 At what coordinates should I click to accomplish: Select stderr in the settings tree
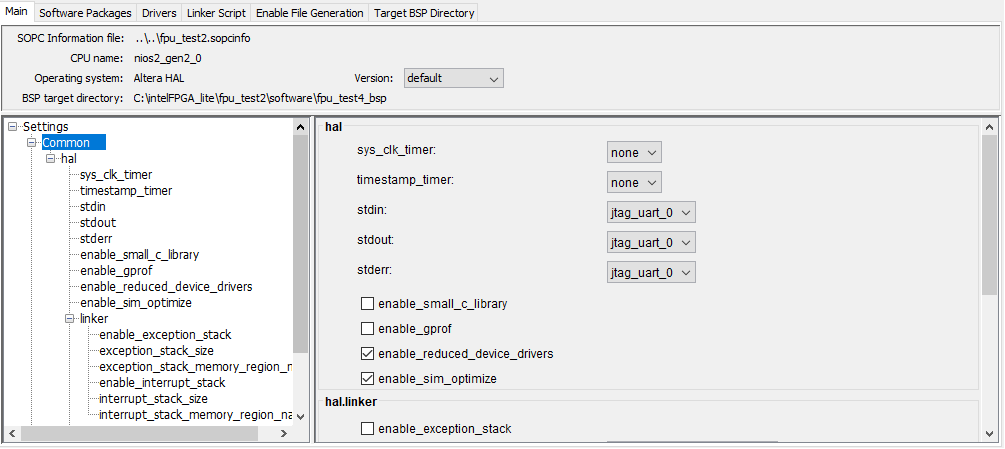96,238
